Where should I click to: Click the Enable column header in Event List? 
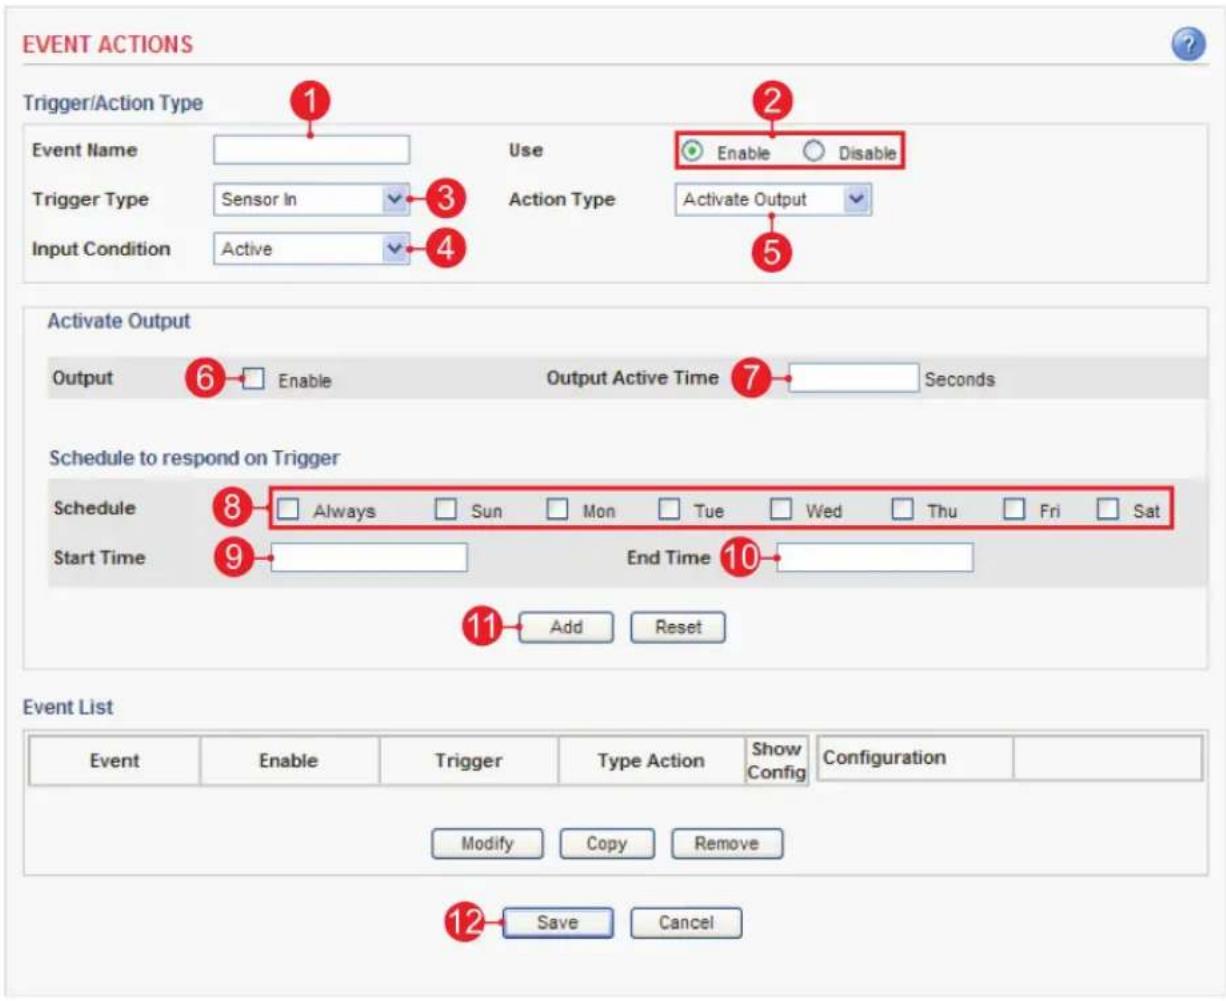pos(289,761)
